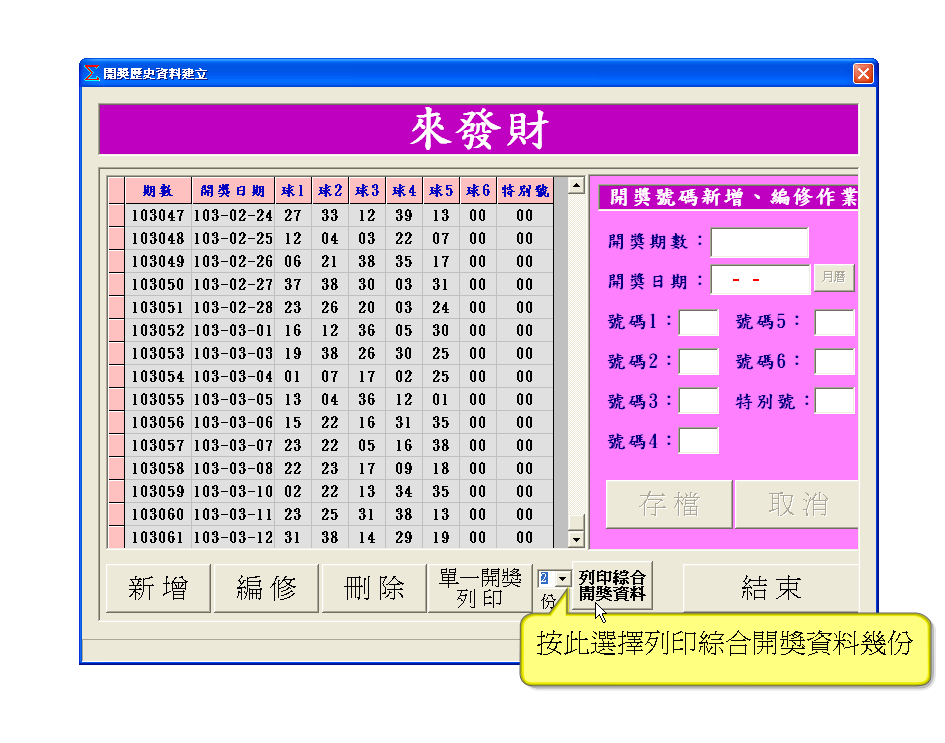Click the 開獎日期 date input field

759,280
